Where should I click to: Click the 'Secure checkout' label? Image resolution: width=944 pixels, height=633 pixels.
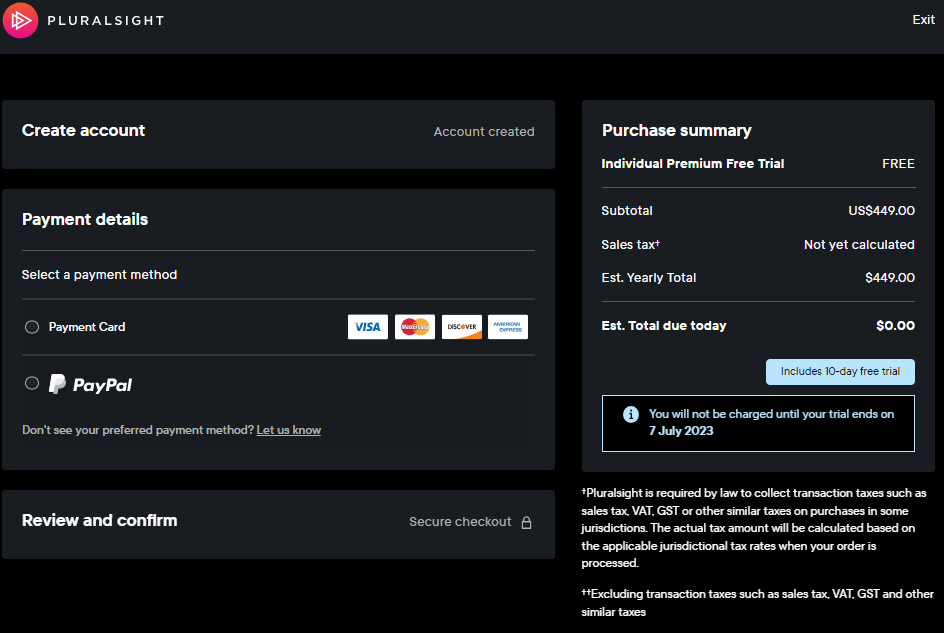(x=460, y=522)
